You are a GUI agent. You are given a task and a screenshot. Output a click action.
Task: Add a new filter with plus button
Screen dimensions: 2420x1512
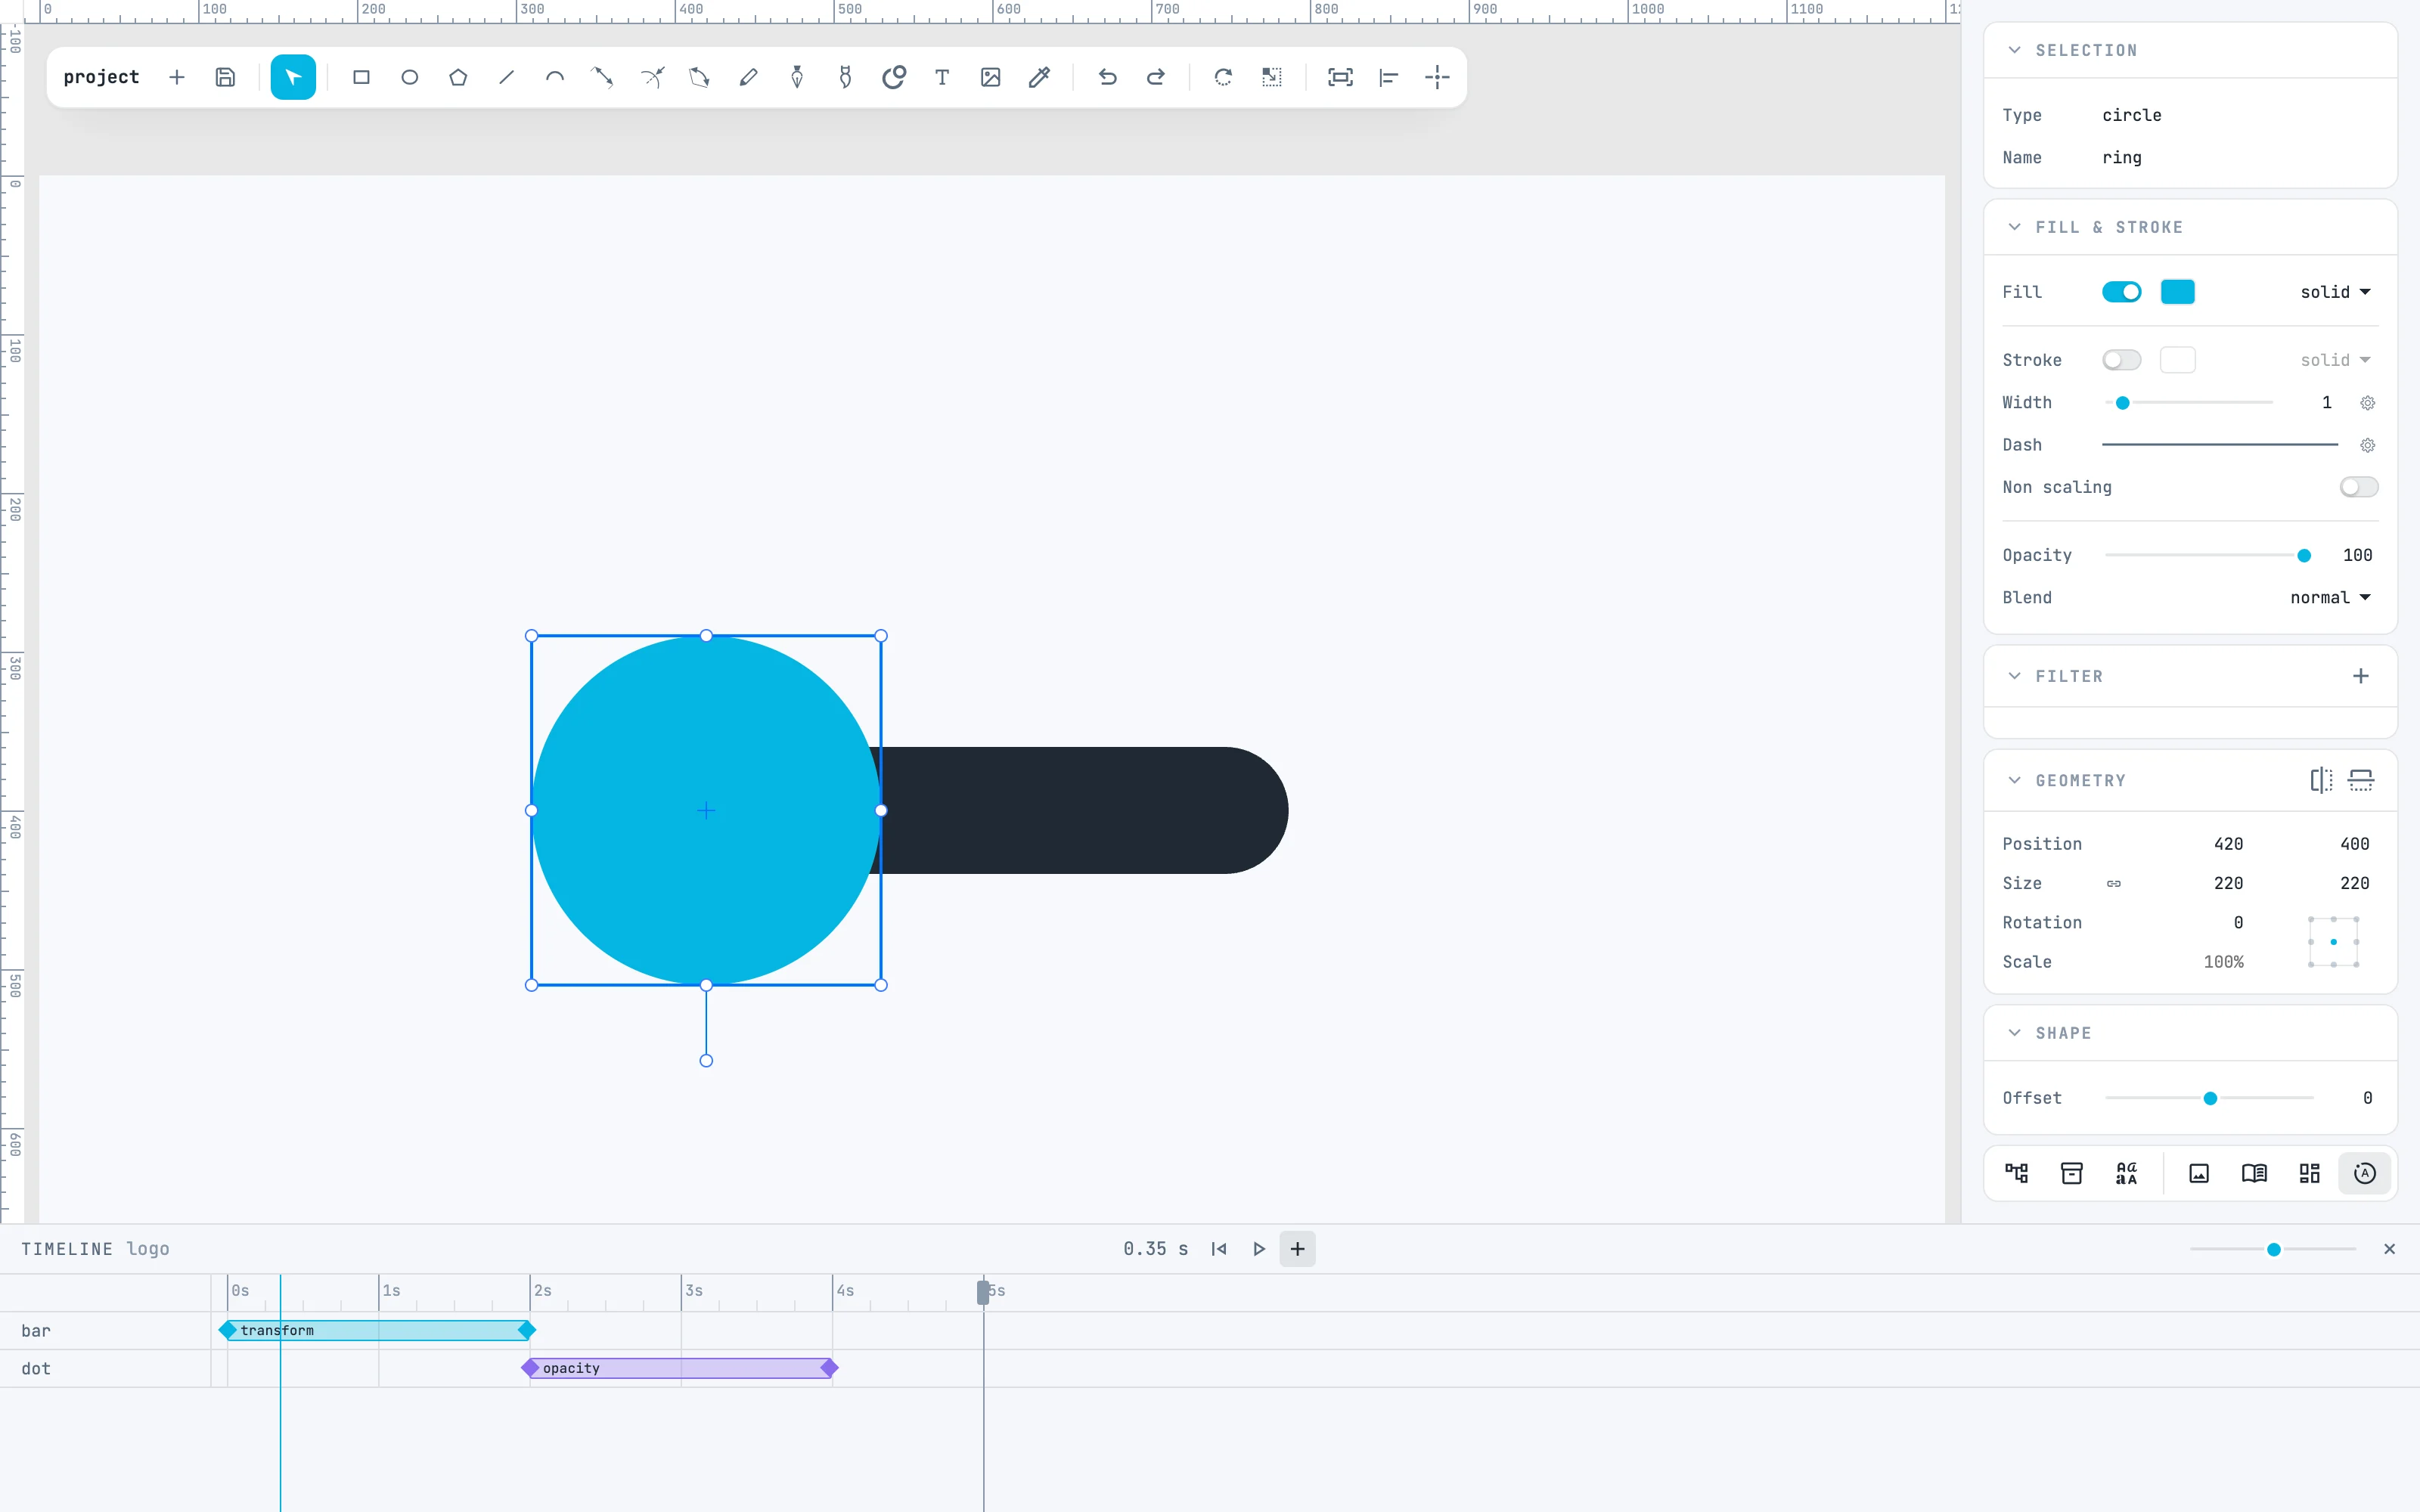2360,676
